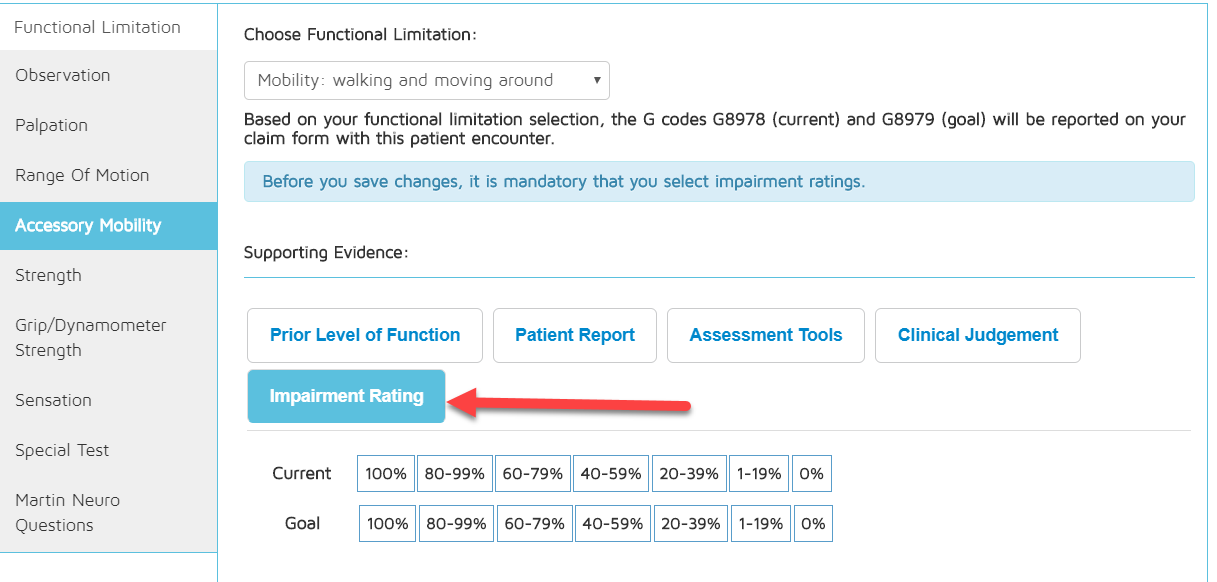Choose 40-59% for the Current rating
Image resolution: width=1217 pixels, height=582 pixels.
(x=611, y=474)
